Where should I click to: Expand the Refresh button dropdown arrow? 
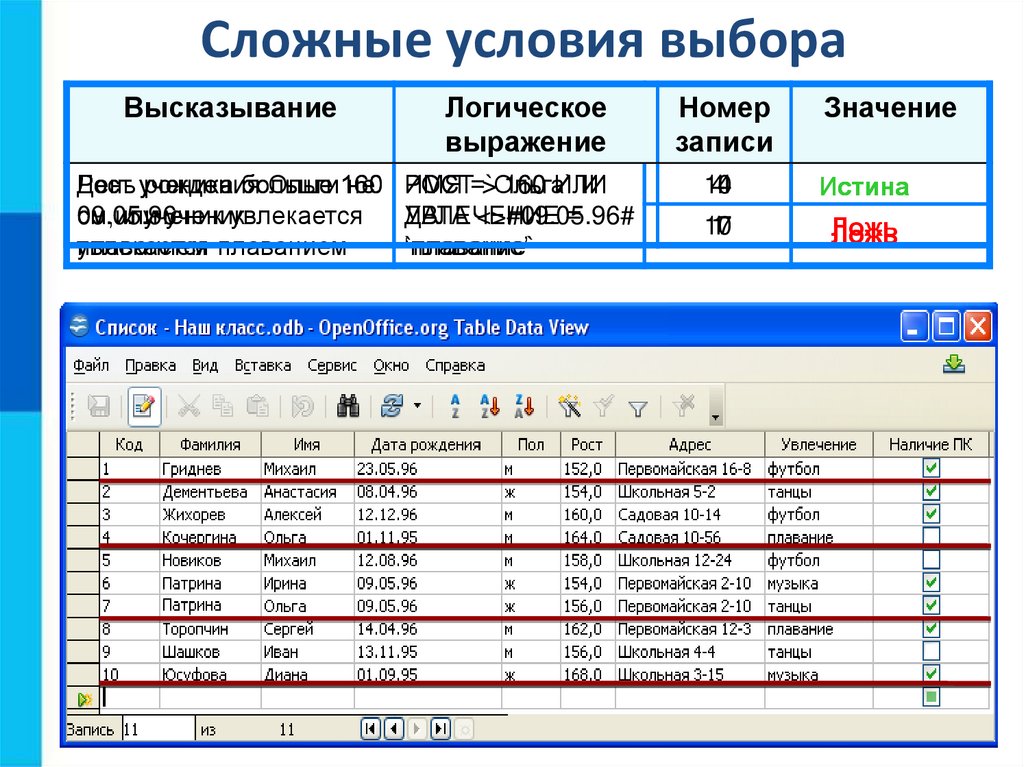(417, 407)
